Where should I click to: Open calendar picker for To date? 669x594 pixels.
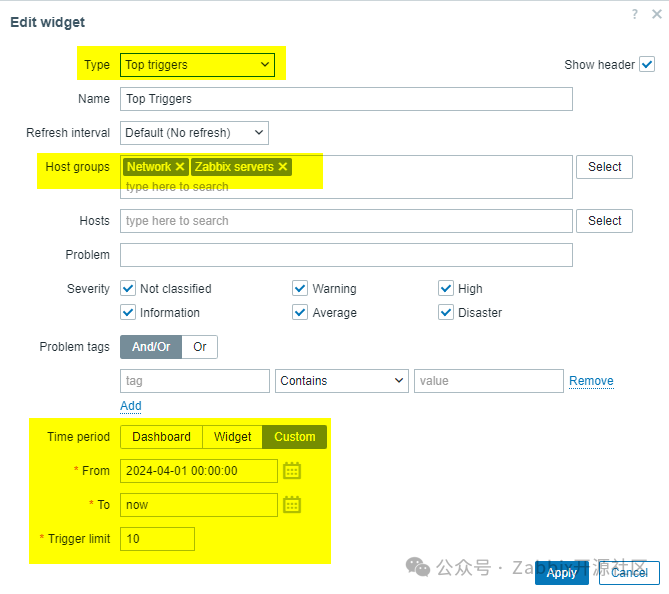pos(292,505)
